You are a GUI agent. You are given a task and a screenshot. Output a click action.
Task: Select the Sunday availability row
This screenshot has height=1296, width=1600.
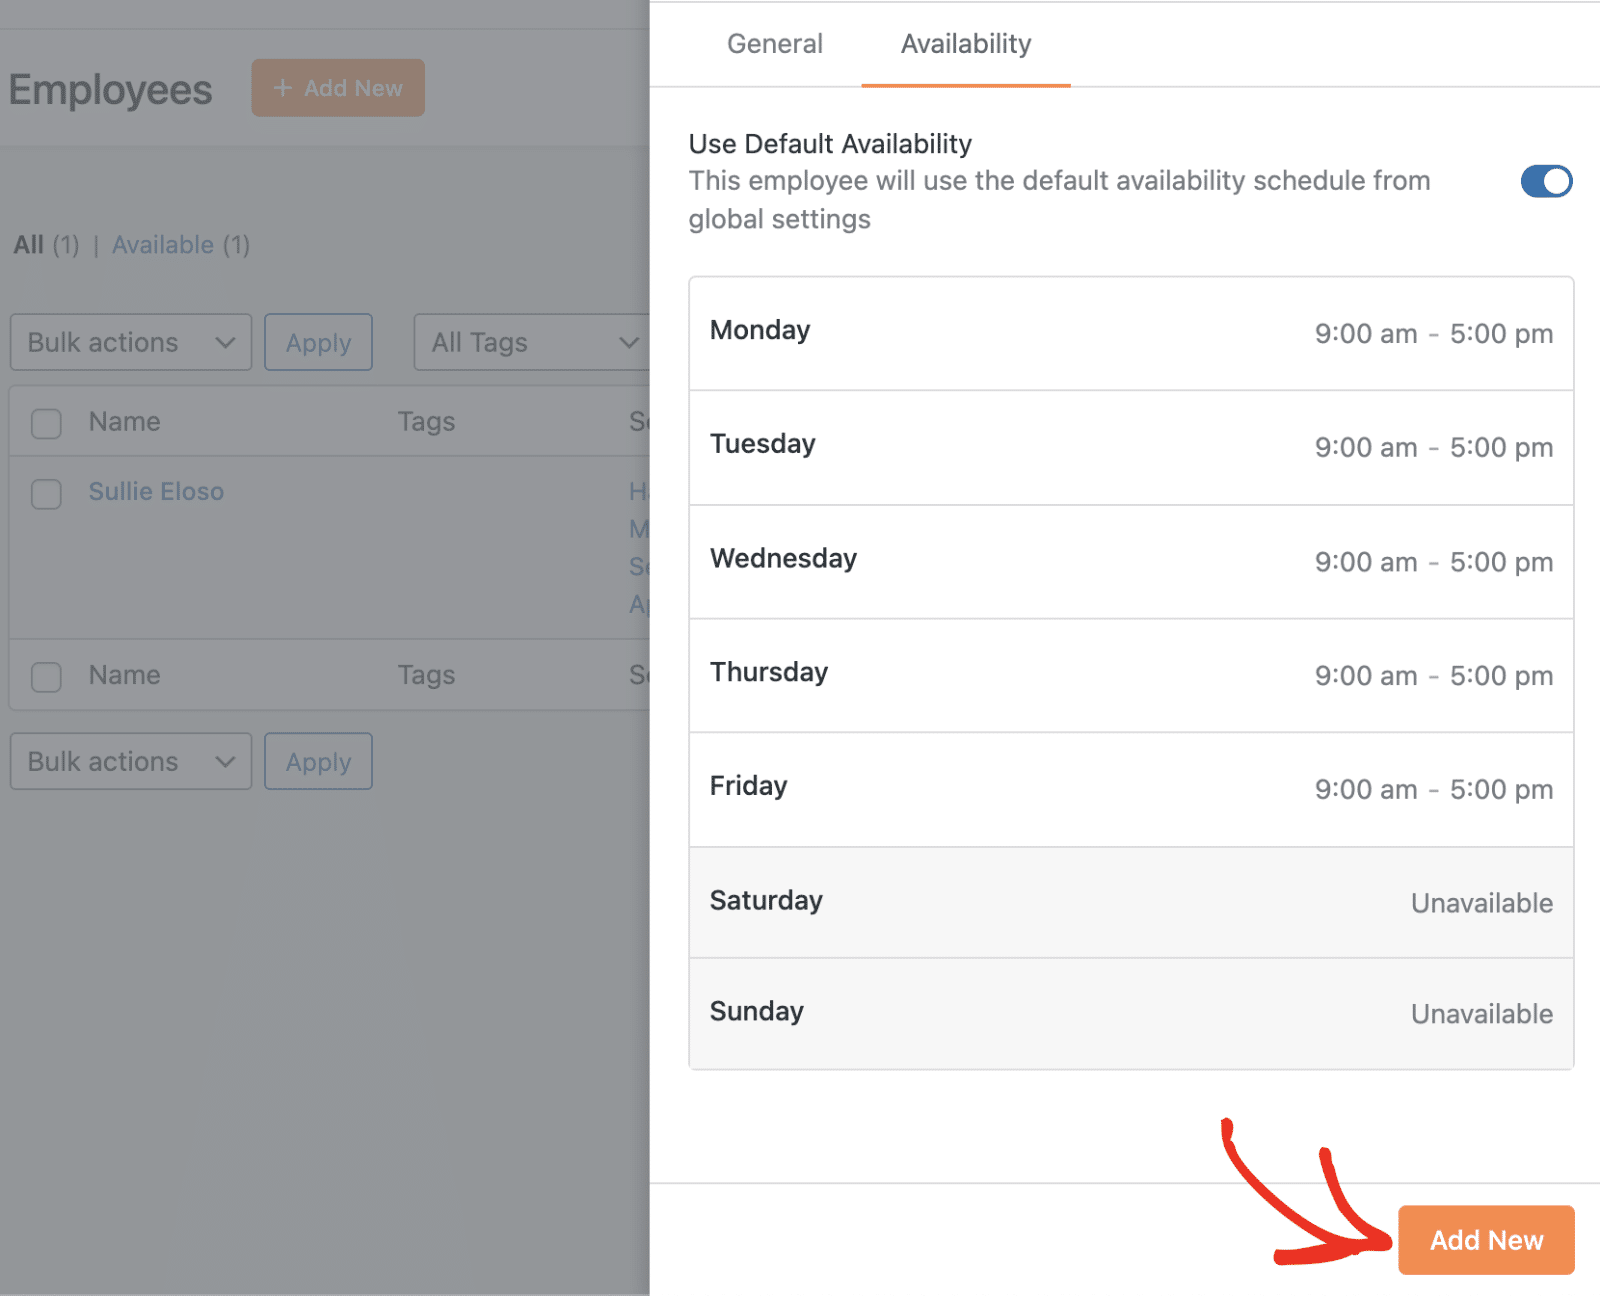pyautogui.click(x=1131, y=1013)
